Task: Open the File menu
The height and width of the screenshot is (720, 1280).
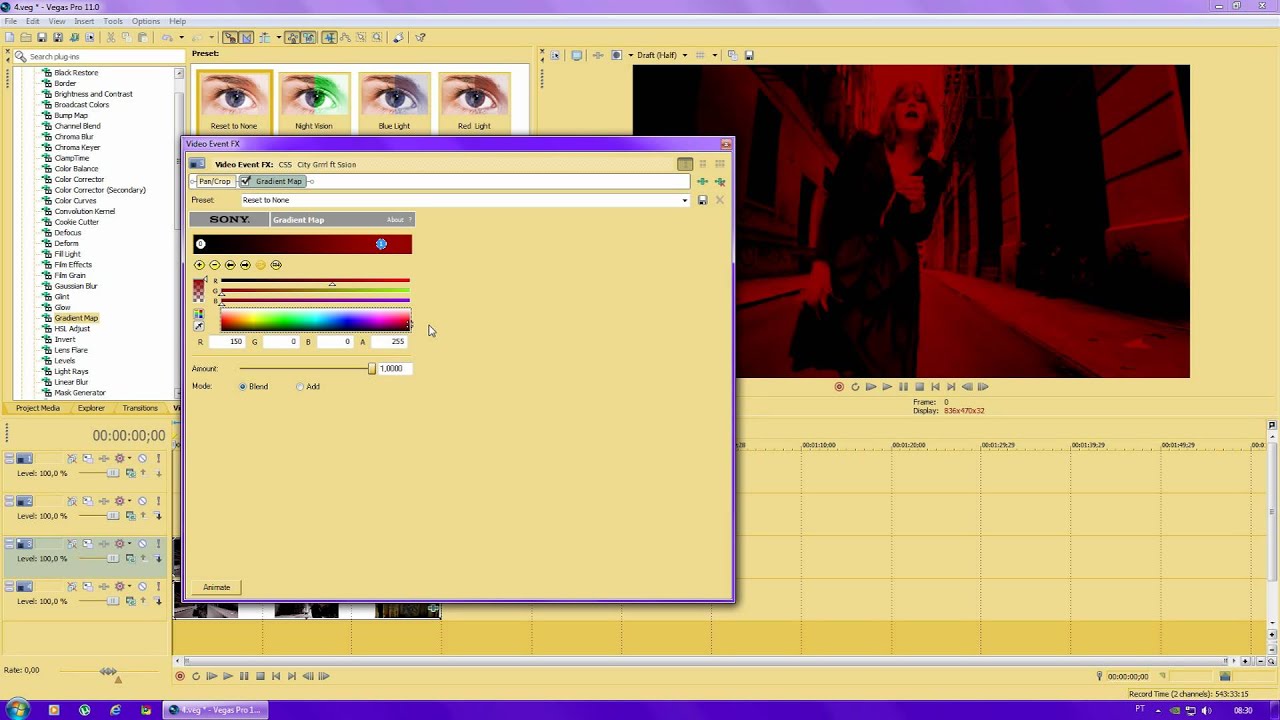Action: point(10,21)
